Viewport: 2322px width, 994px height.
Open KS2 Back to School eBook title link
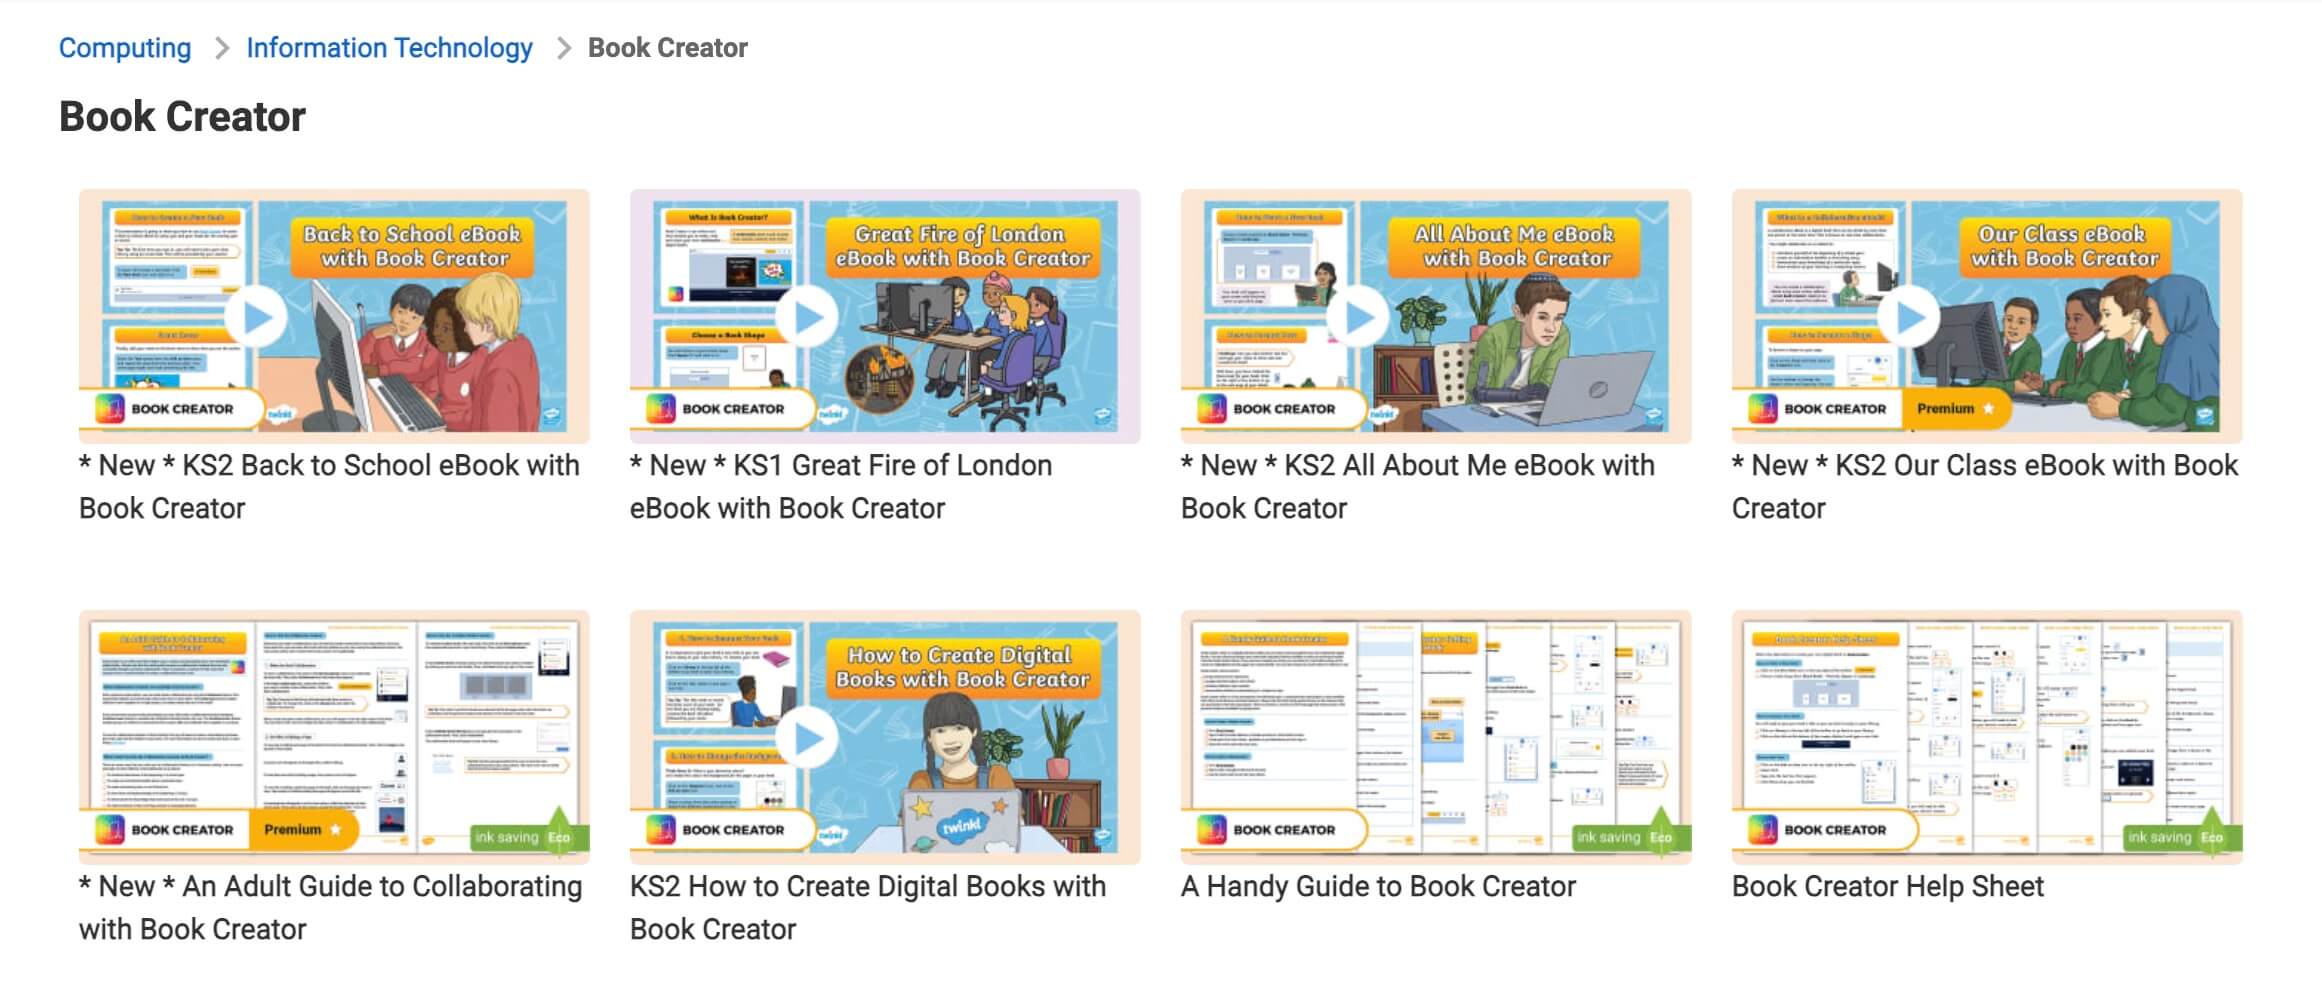[x=330, y=487]
